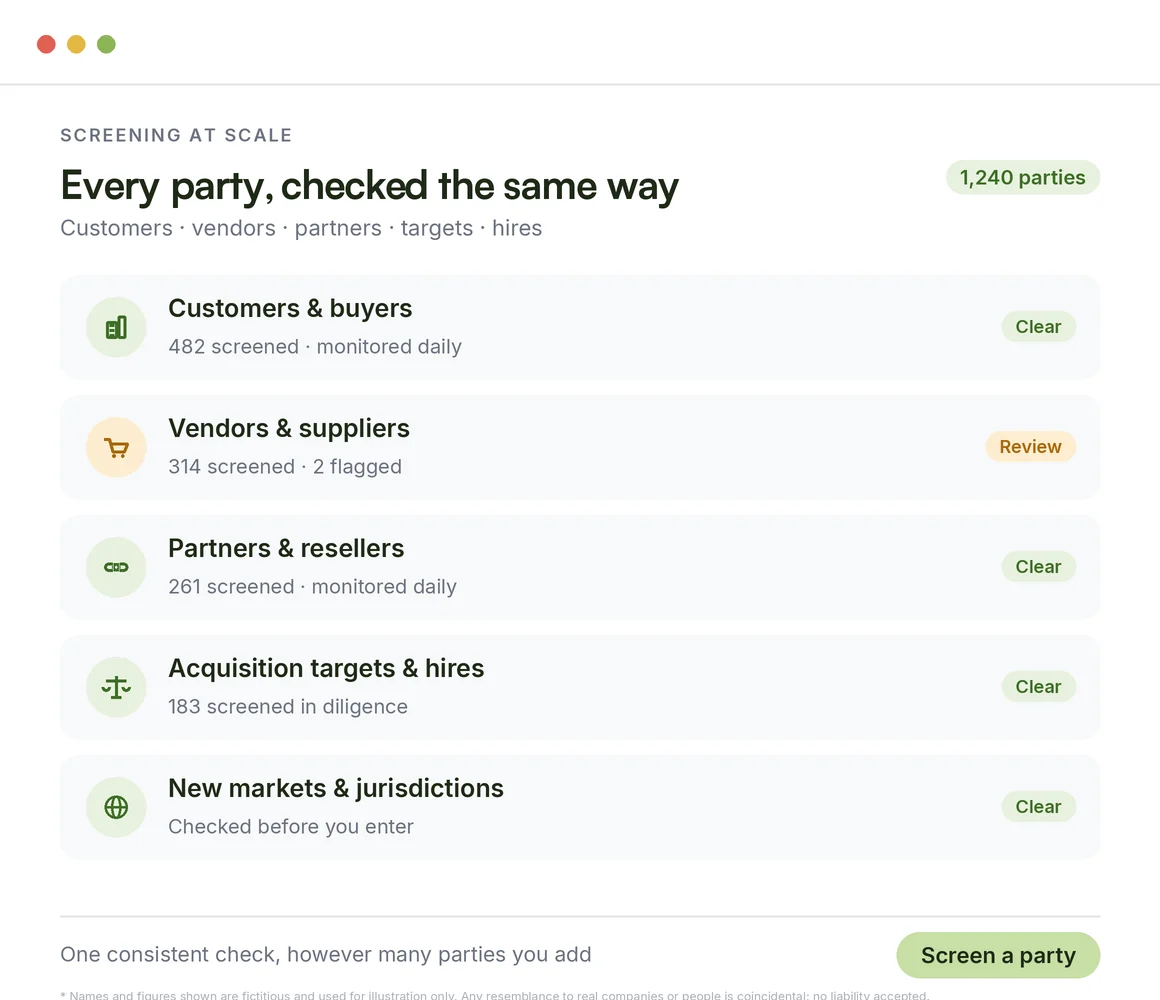Click the yellow minimize window dot

76,44
